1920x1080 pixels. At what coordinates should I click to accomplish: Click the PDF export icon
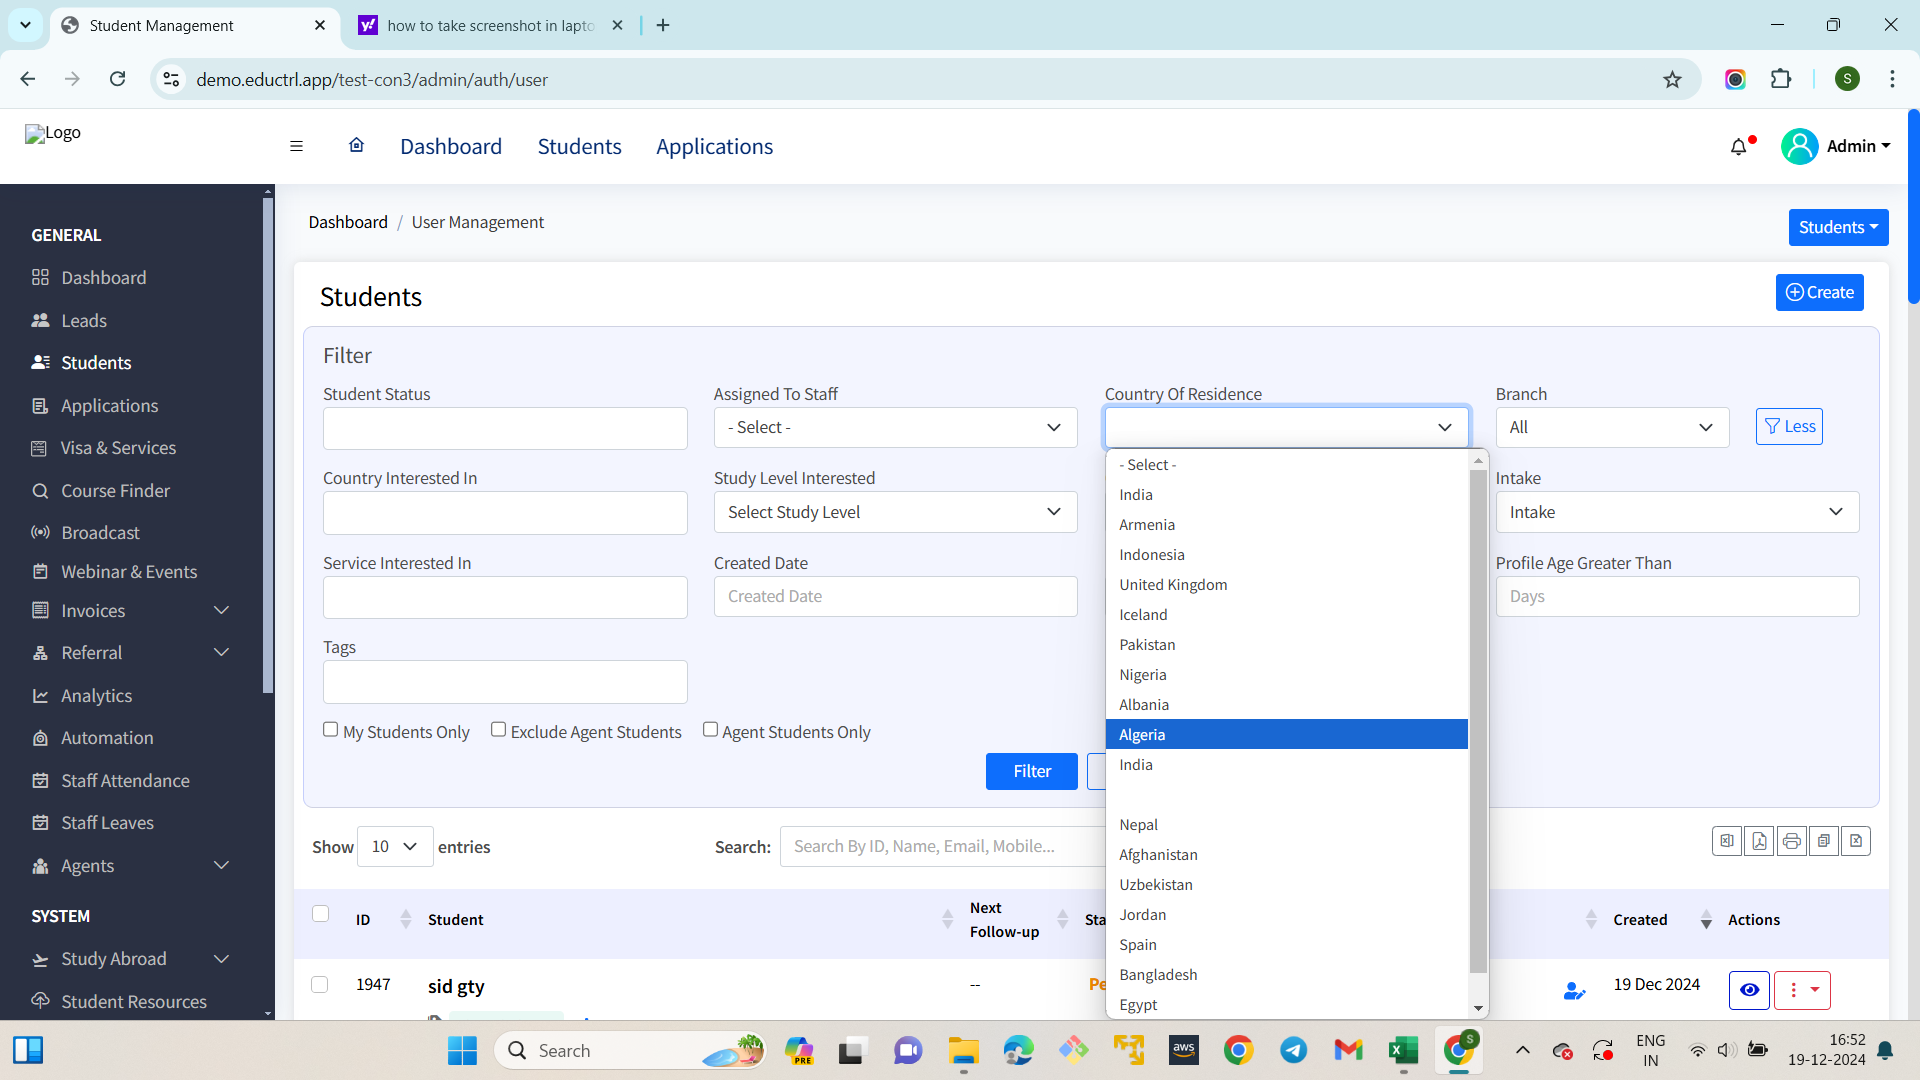pos(1759,842)
